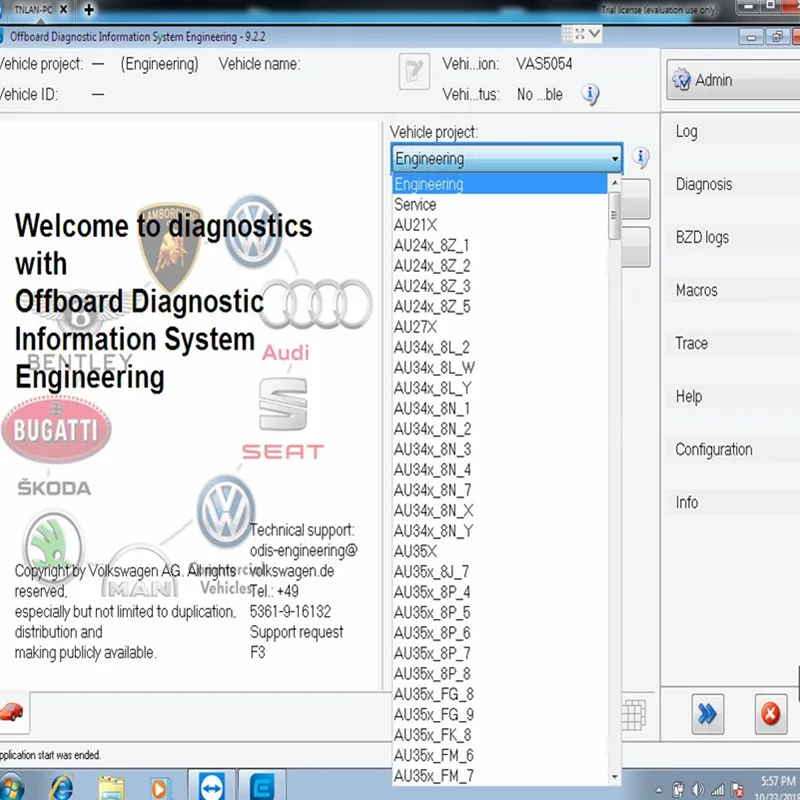Open the Admin mode button

click(733, 80)
